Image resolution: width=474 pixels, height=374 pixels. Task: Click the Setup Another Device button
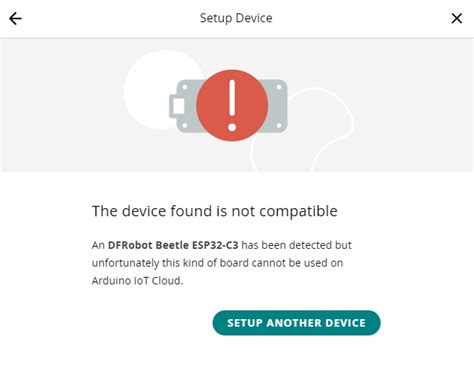pos(296,323)
